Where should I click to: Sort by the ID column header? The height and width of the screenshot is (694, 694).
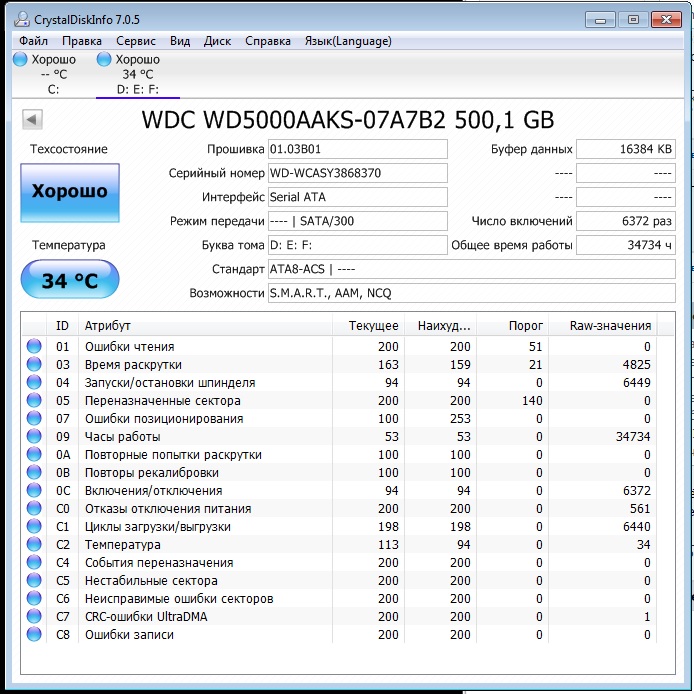[x=62, y=326]
